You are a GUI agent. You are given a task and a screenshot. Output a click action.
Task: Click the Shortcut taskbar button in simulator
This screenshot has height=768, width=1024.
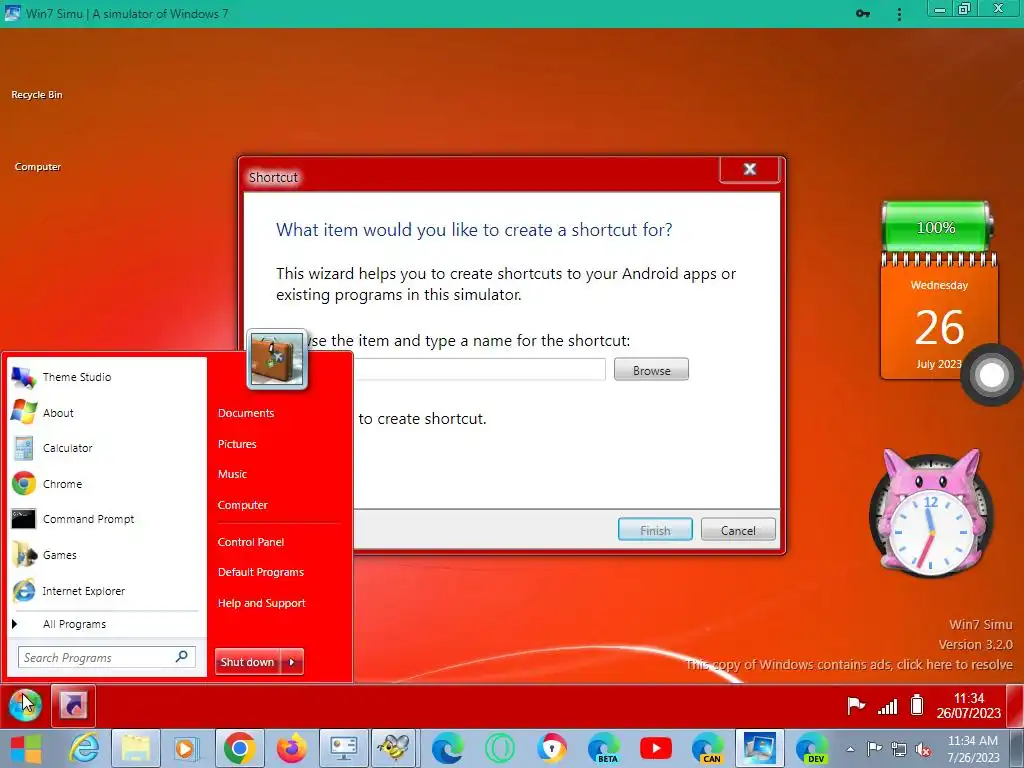[73, 705]
